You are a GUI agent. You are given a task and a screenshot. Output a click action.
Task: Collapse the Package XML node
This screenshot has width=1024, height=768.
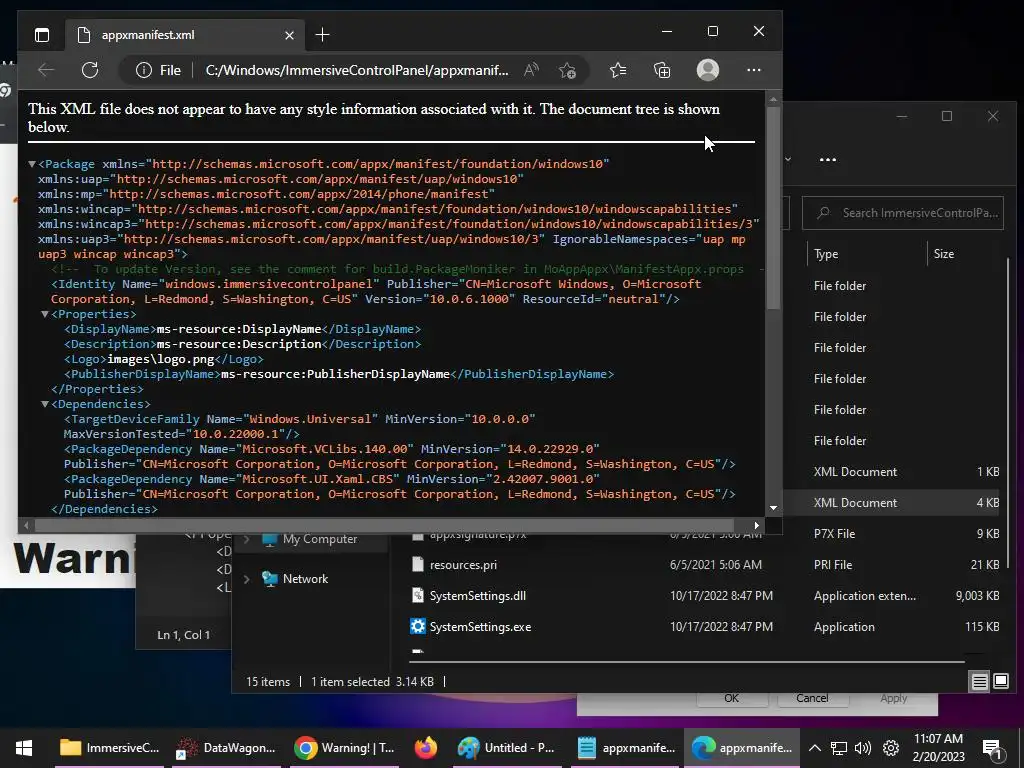(31, 164)
